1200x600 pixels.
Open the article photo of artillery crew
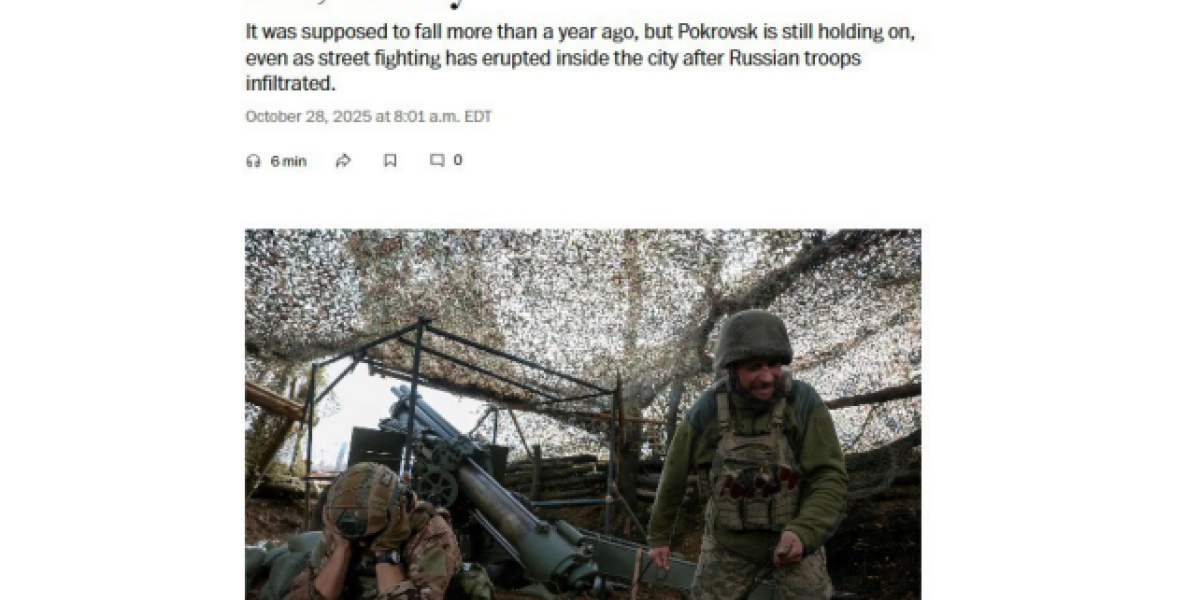(583, 415)
